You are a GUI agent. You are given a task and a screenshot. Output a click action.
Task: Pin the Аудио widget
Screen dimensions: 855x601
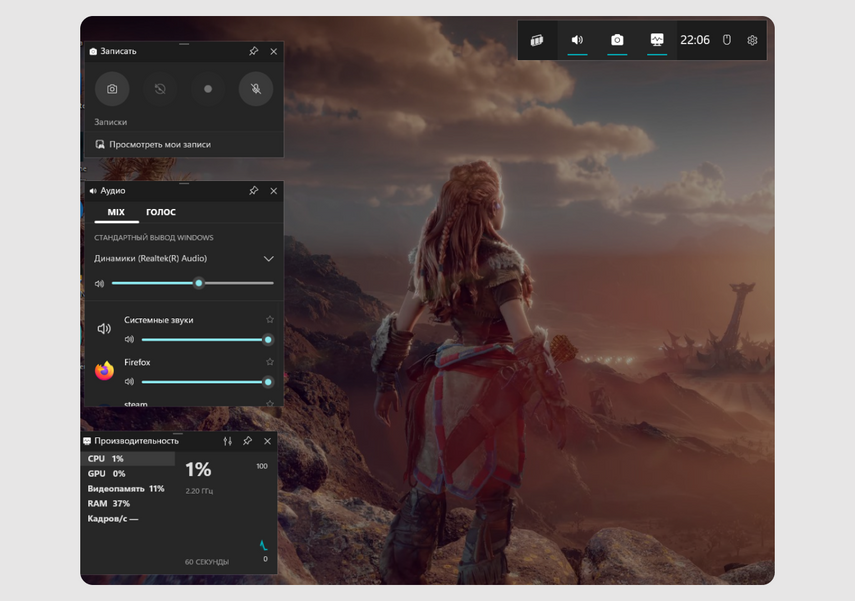click(x=254, y=191)
